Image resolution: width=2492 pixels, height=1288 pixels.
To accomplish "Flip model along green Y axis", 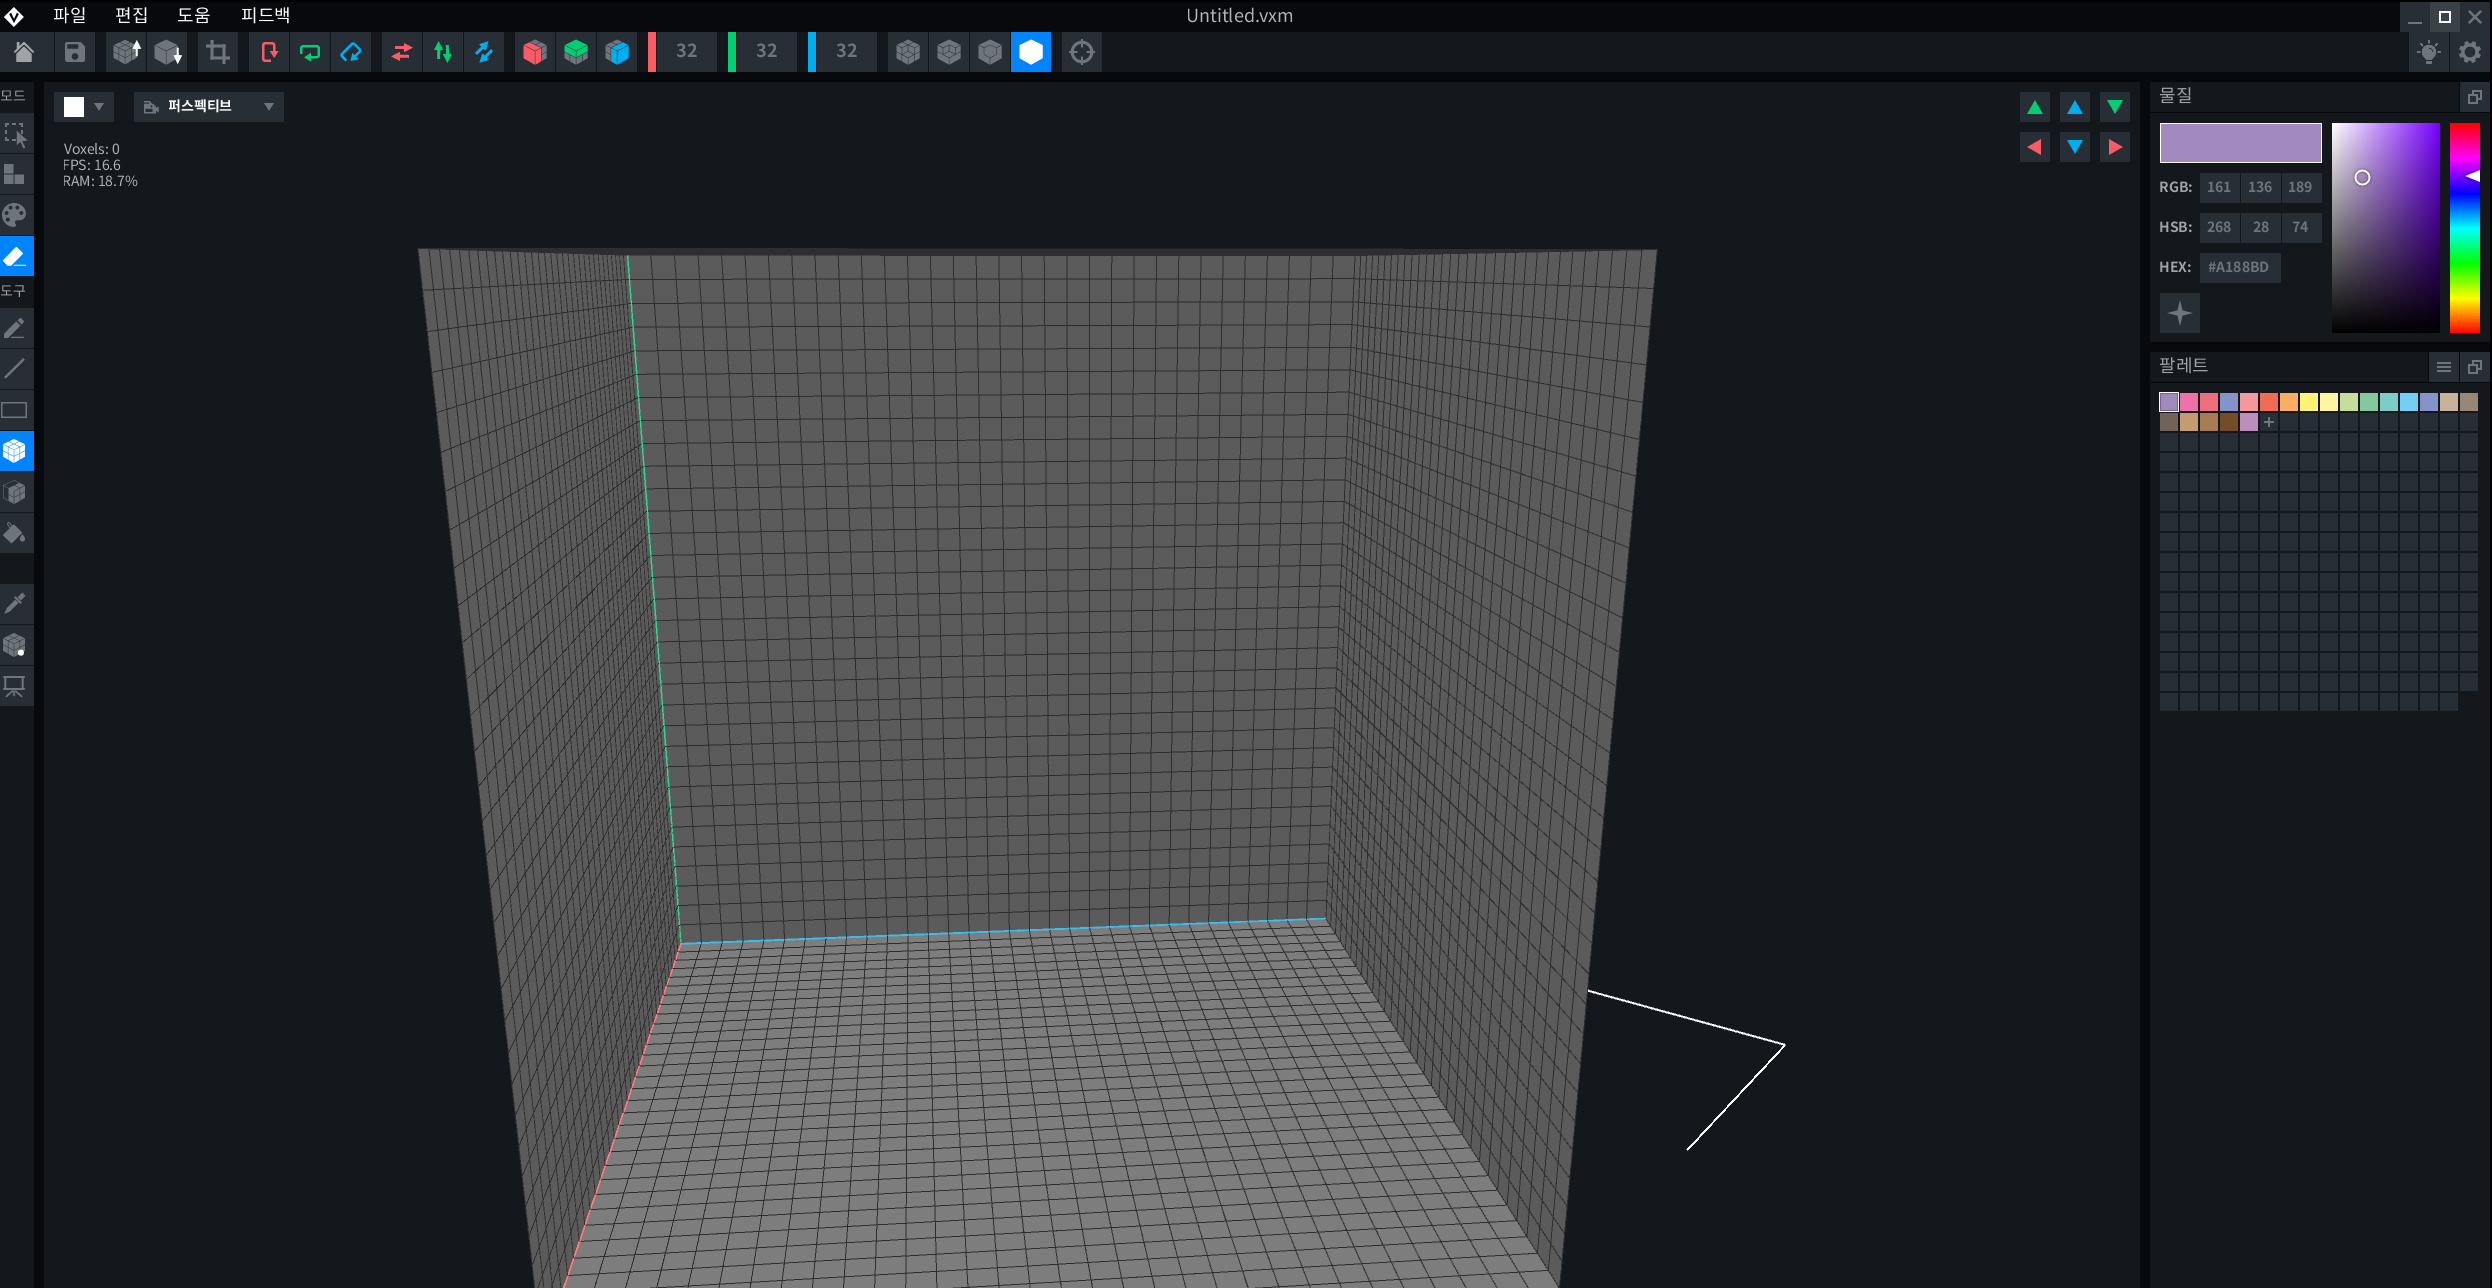I will tap(443, 52).
